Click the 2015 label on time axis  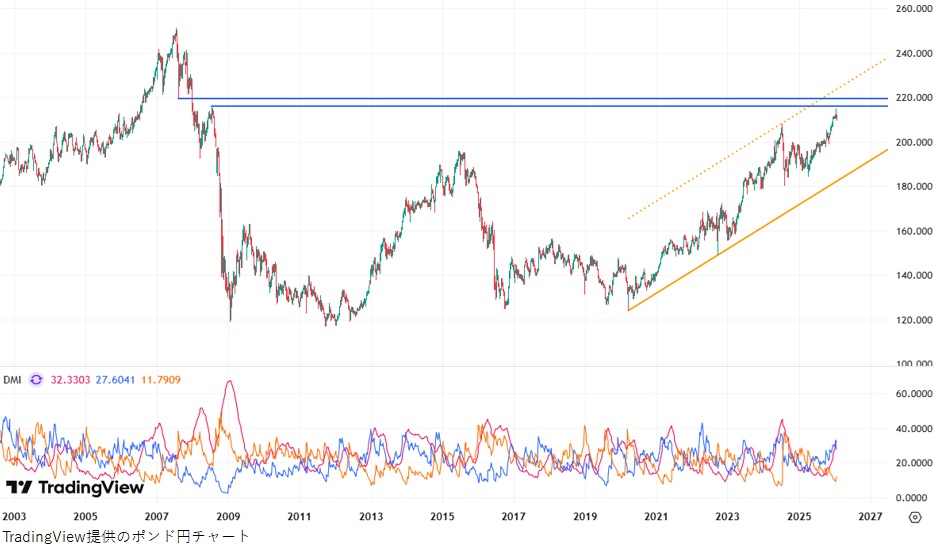pos(442,517)
